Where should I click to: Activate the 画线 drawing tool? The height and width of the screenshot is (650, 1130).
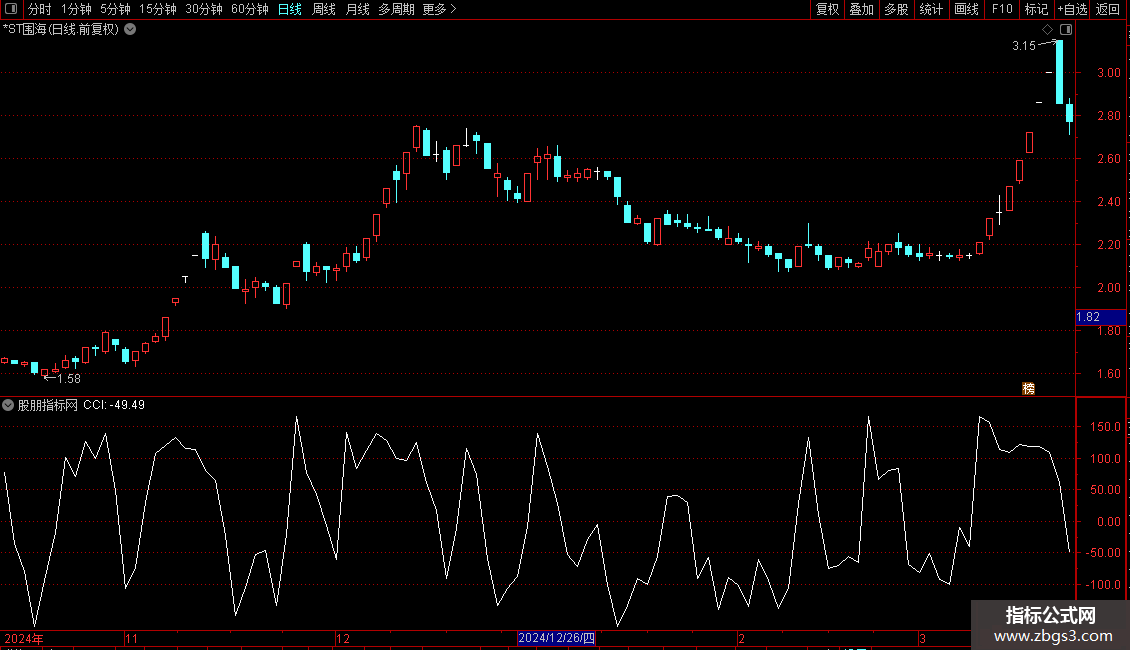(x=966, y=9)
